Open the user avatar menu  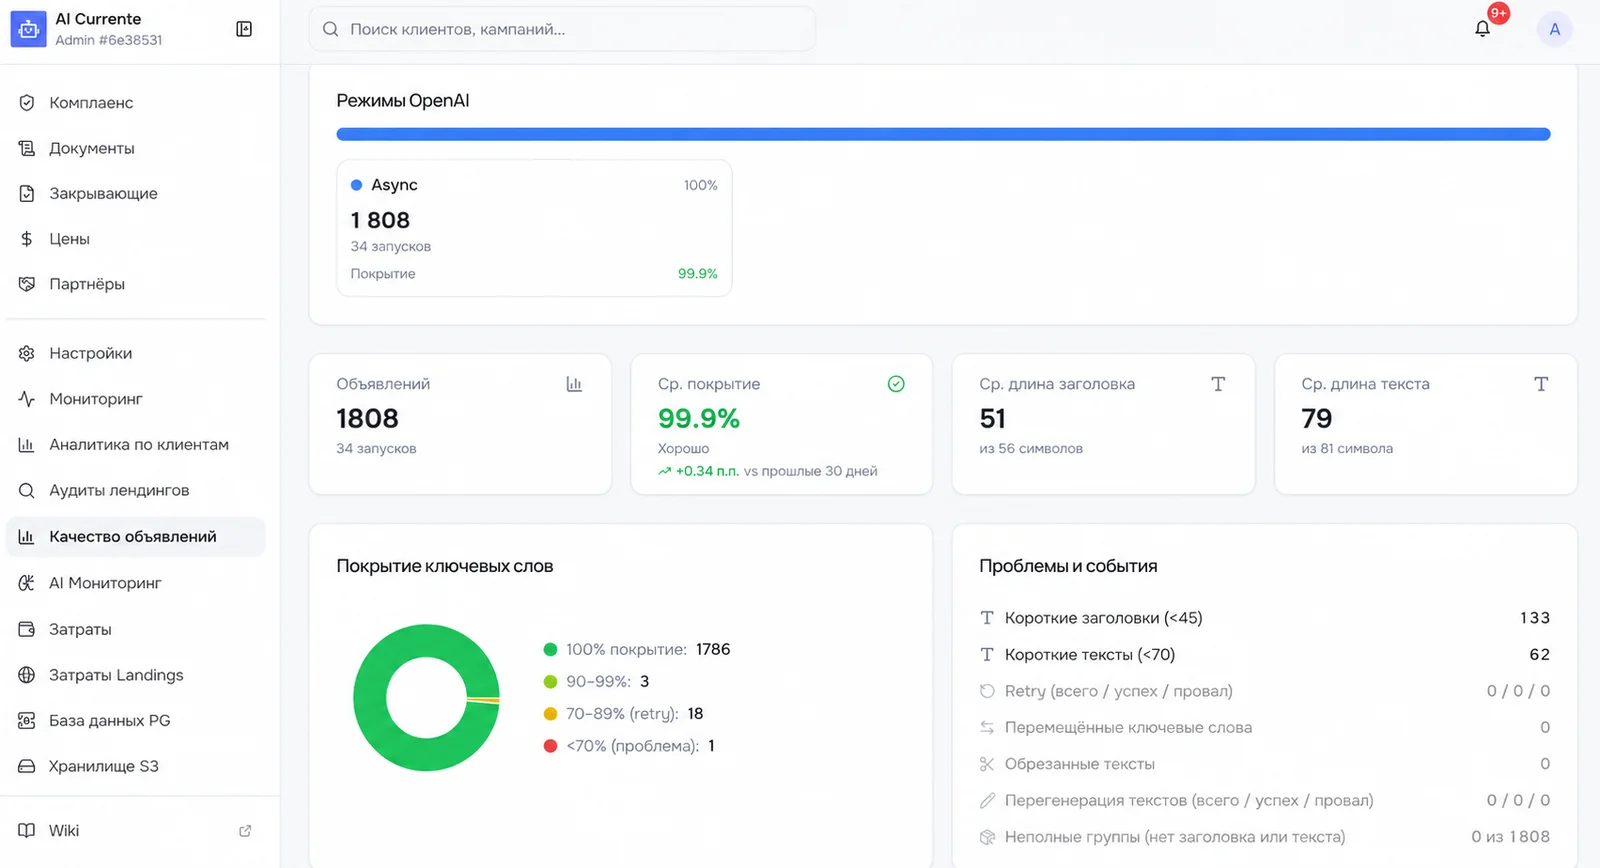[1554, 29]
